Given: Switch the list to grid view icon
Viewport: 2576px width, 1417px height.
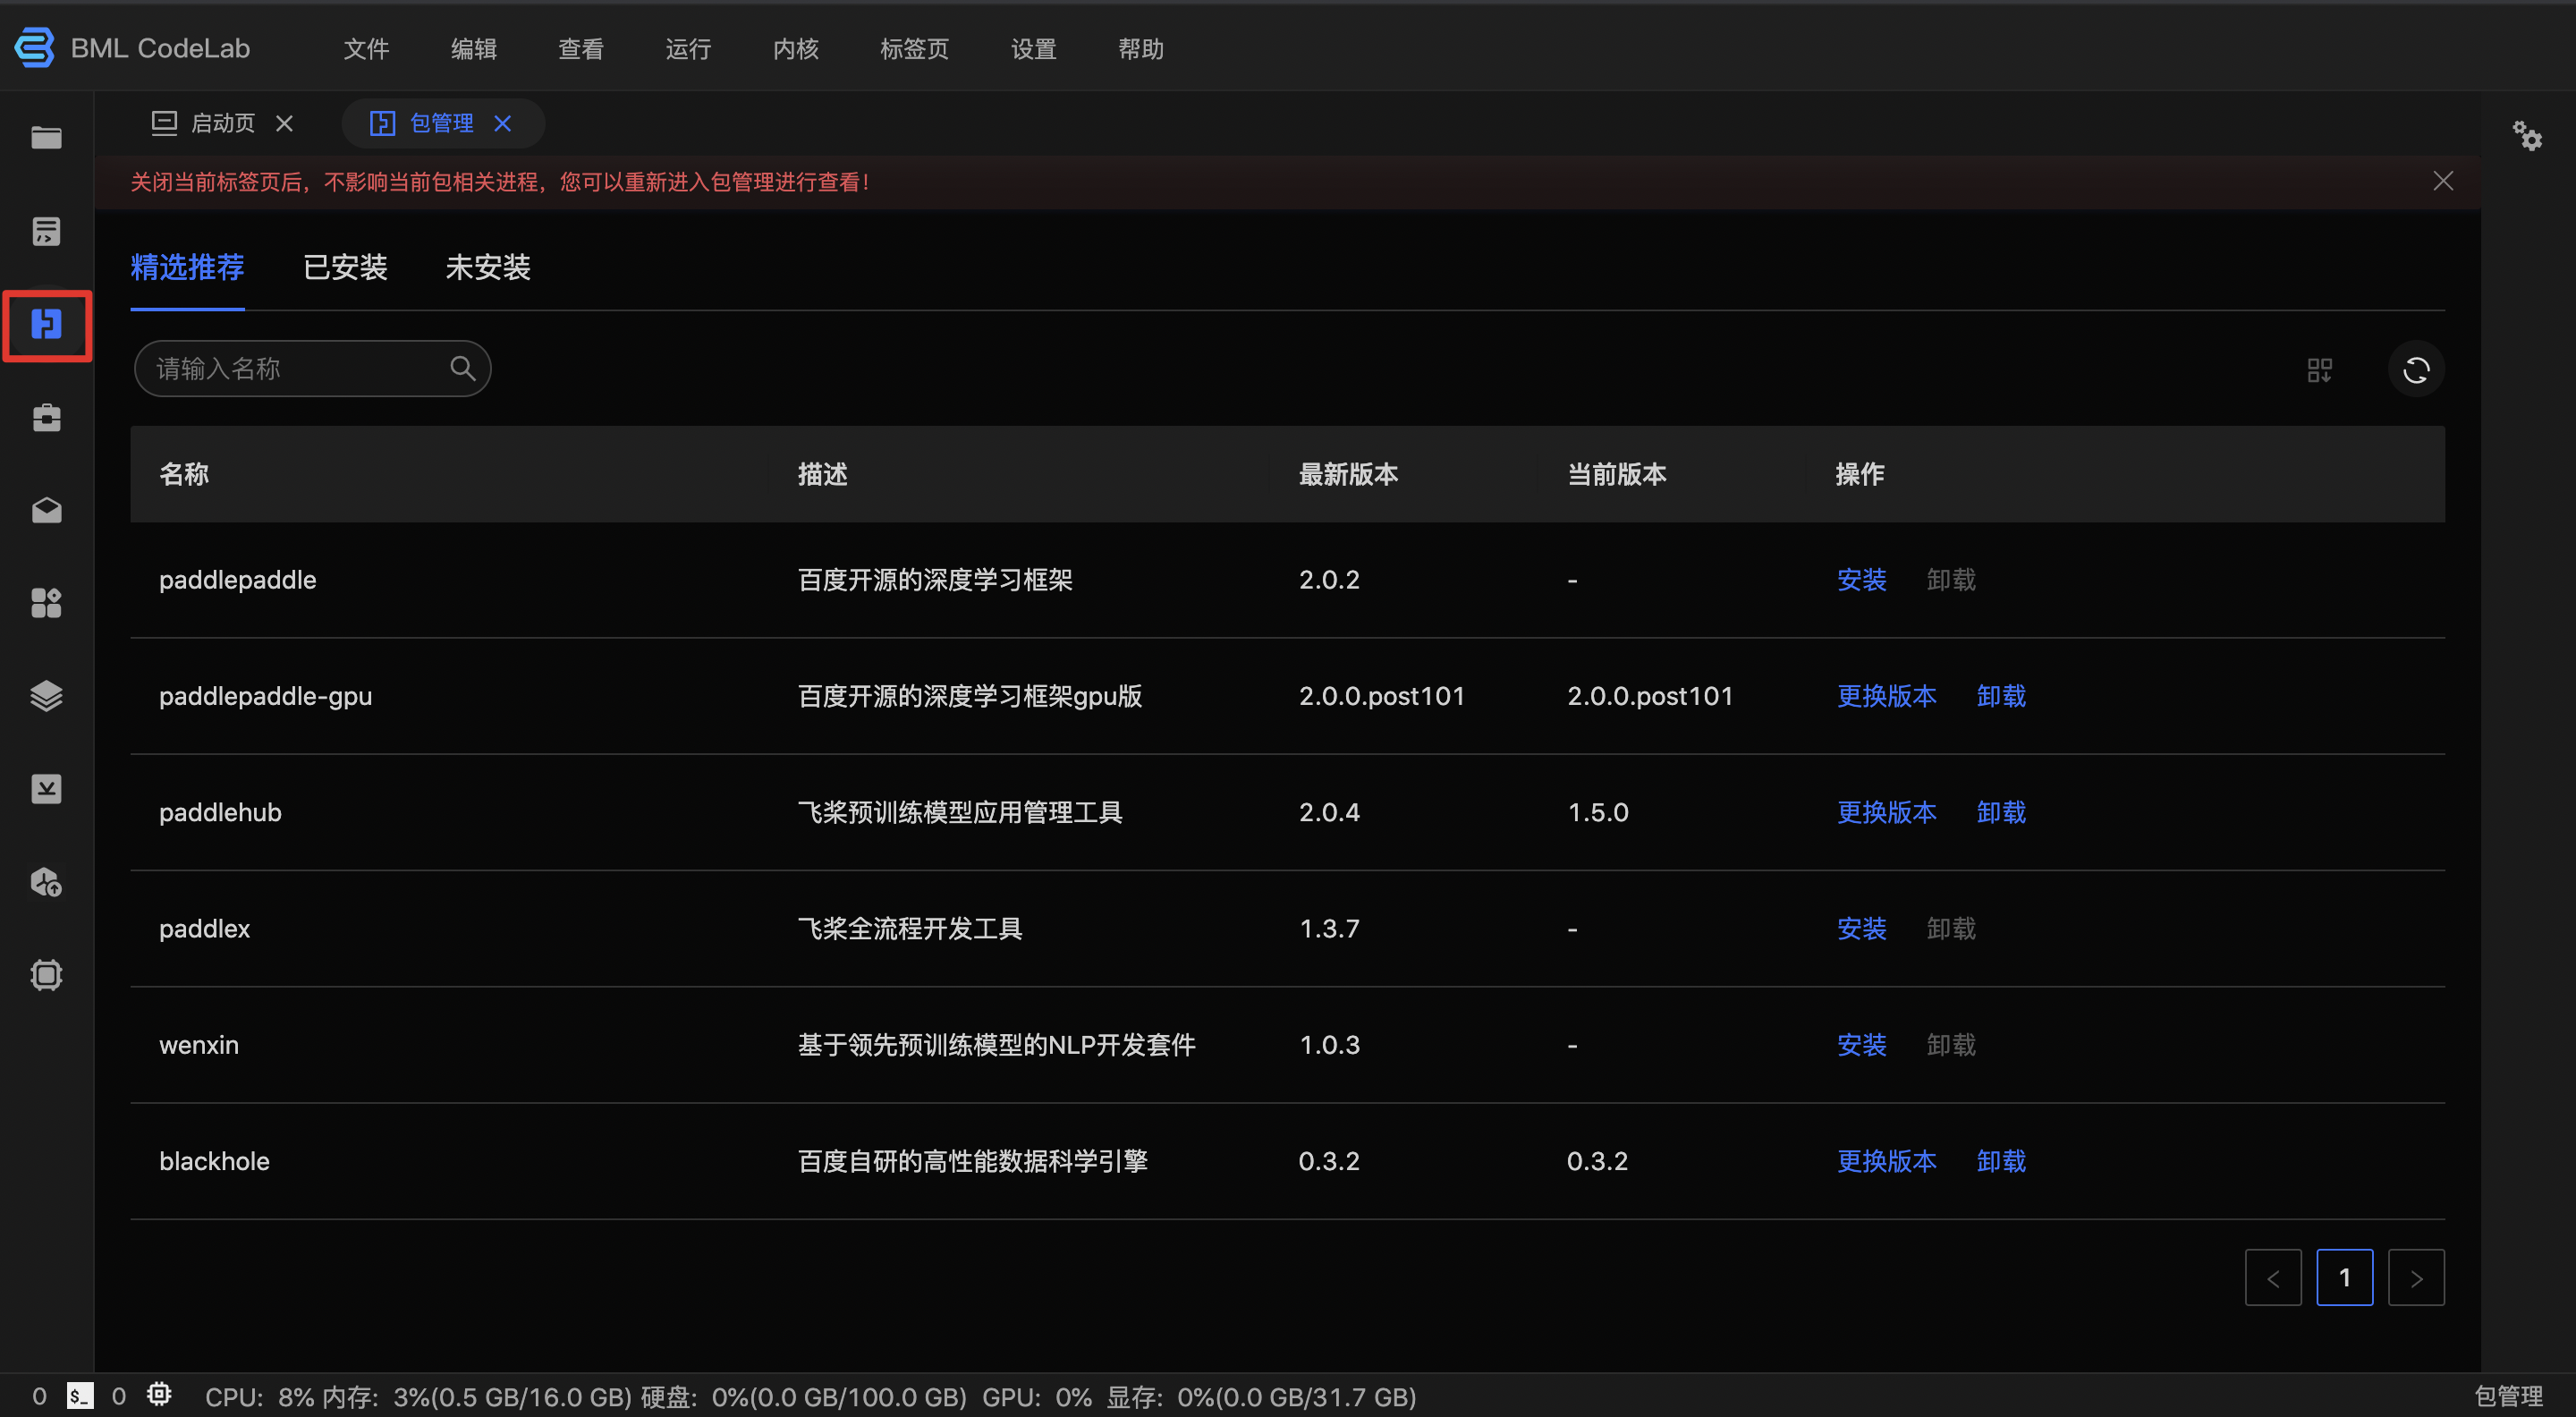Looking at the screenshot, I should point(2320,370).
